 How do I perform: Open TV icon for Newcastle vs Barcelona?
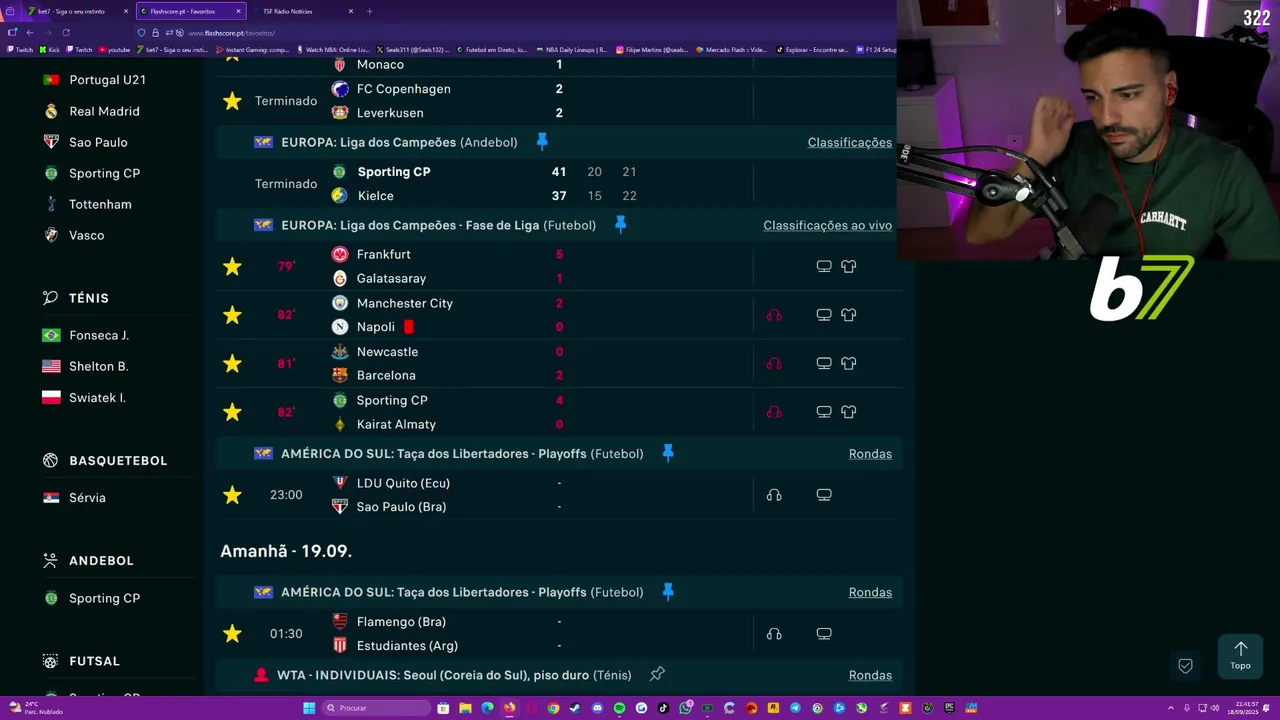[x=824, y=363]
